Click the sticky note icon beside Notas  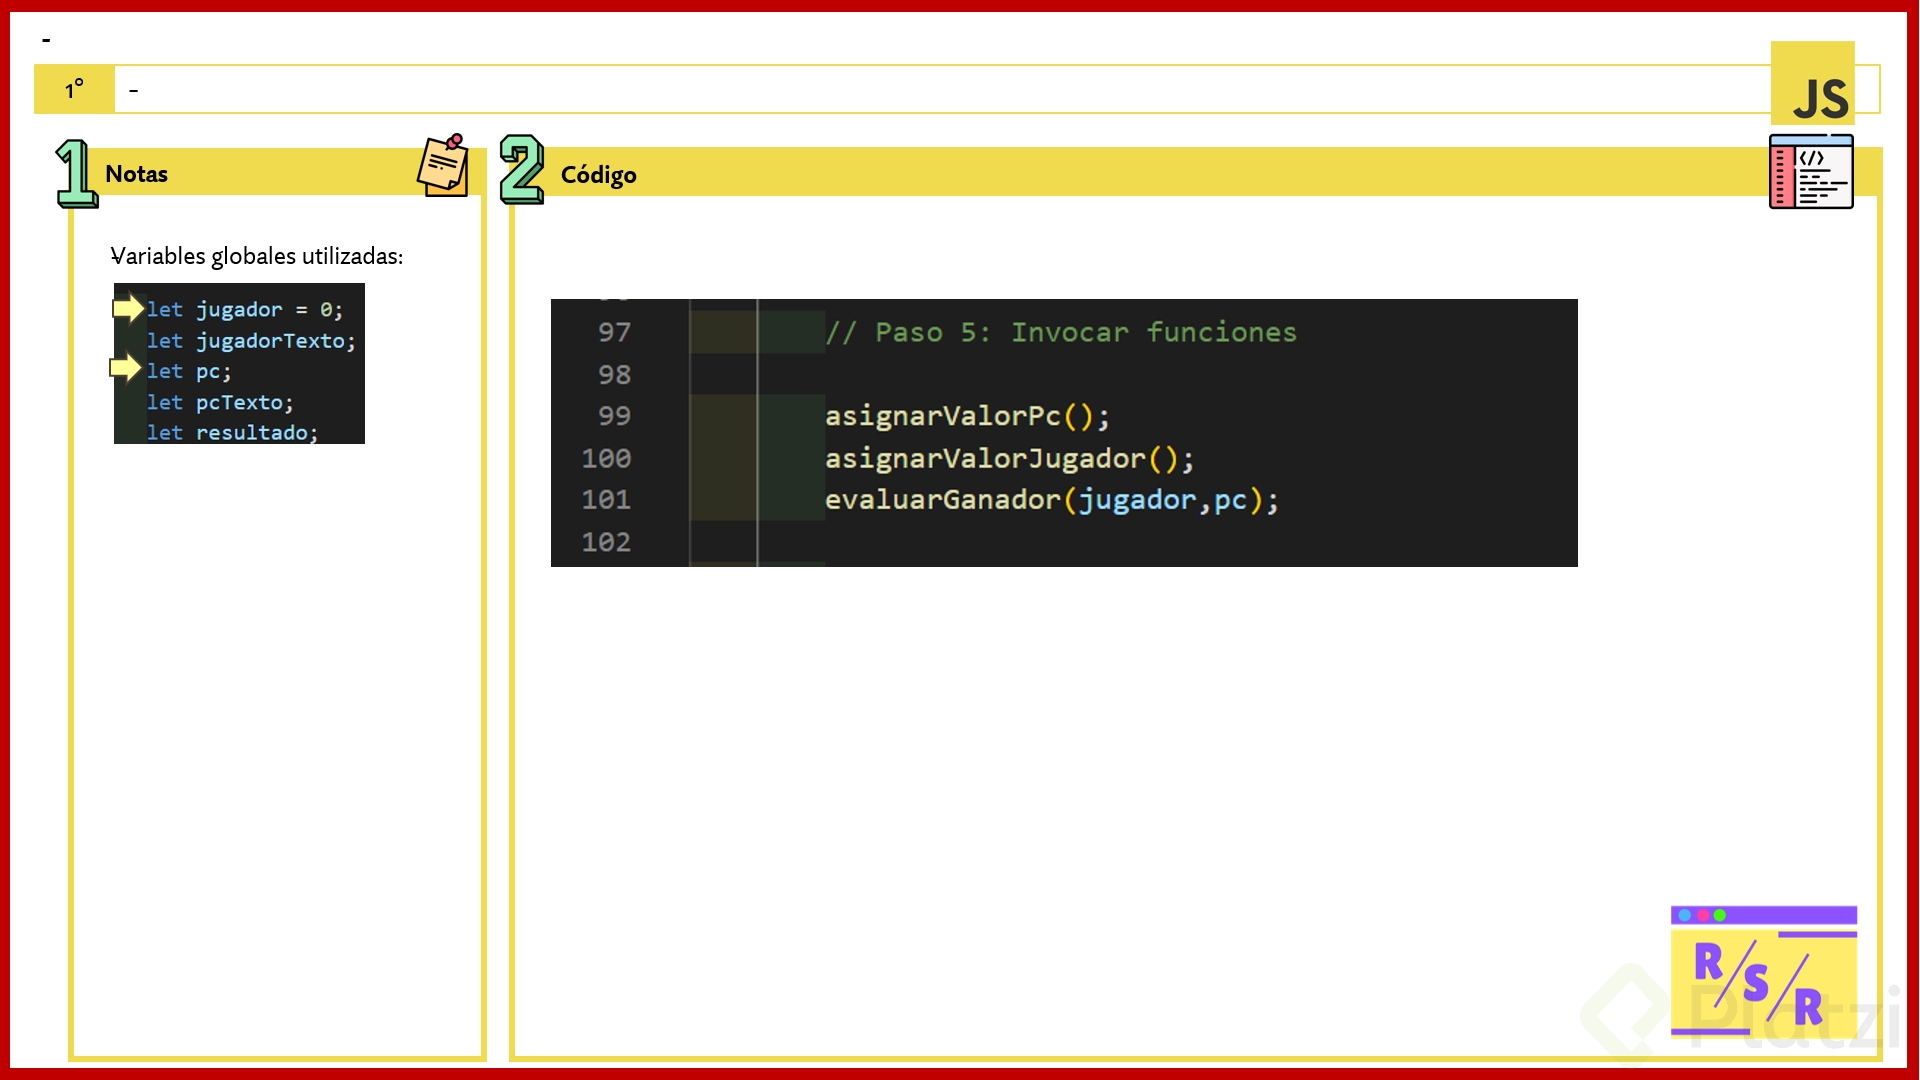pos(443,165)
